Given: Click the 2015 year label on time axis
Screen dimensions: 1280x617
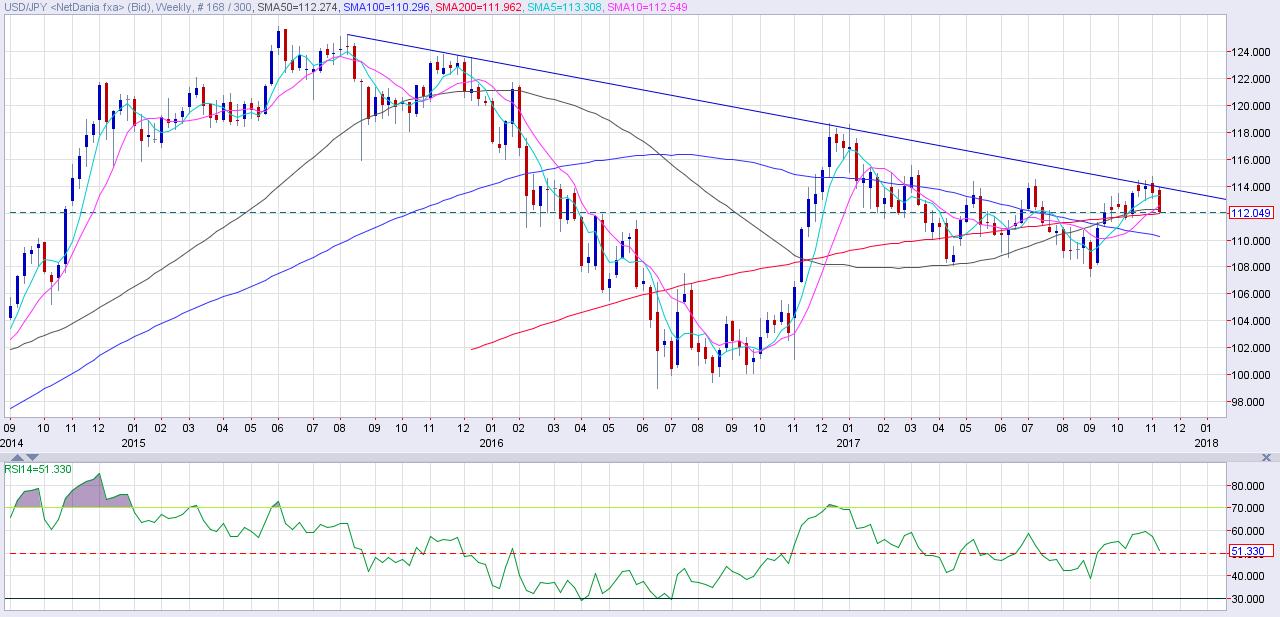Looking at the screenshot, I should [x=132, y=442].
